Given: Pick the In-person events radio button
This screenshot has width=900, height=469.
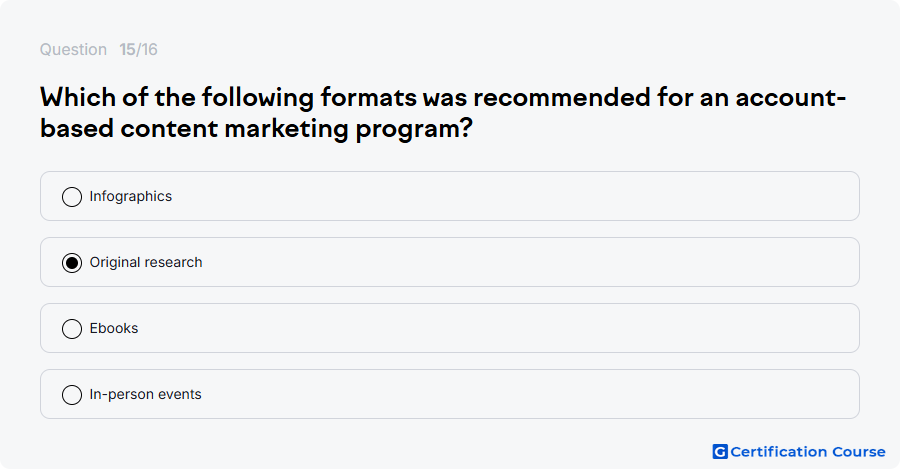Looking at the screenshot, I should 72,395.
